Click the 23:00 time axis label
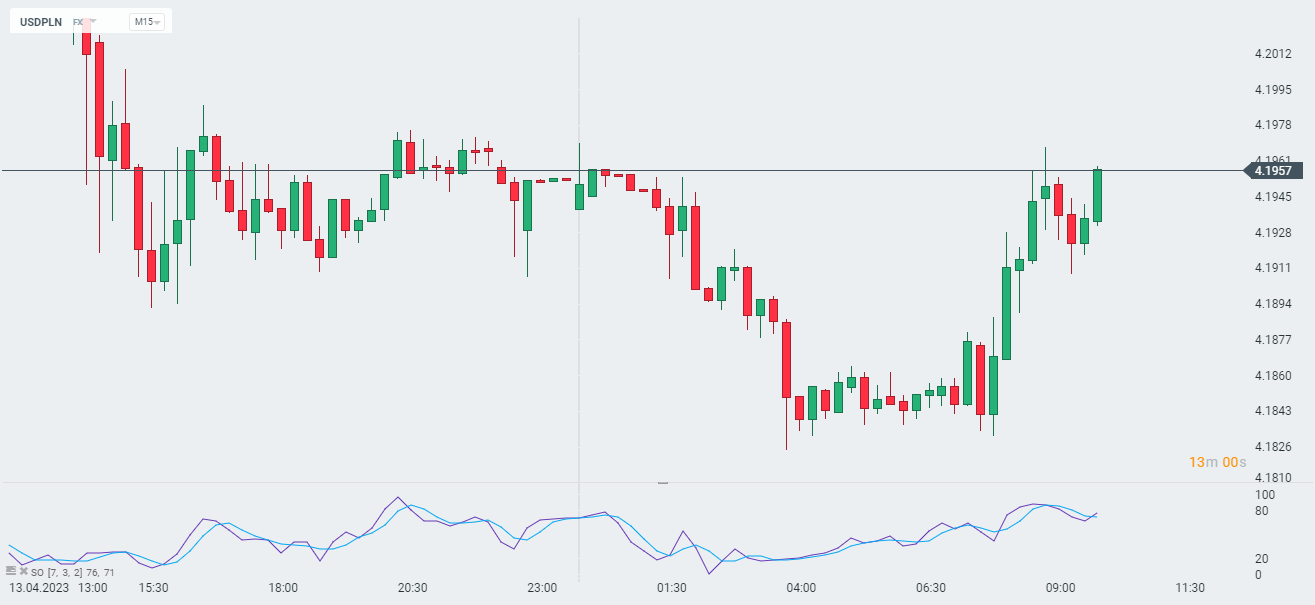1315x605 pixels. click(542, 588)
